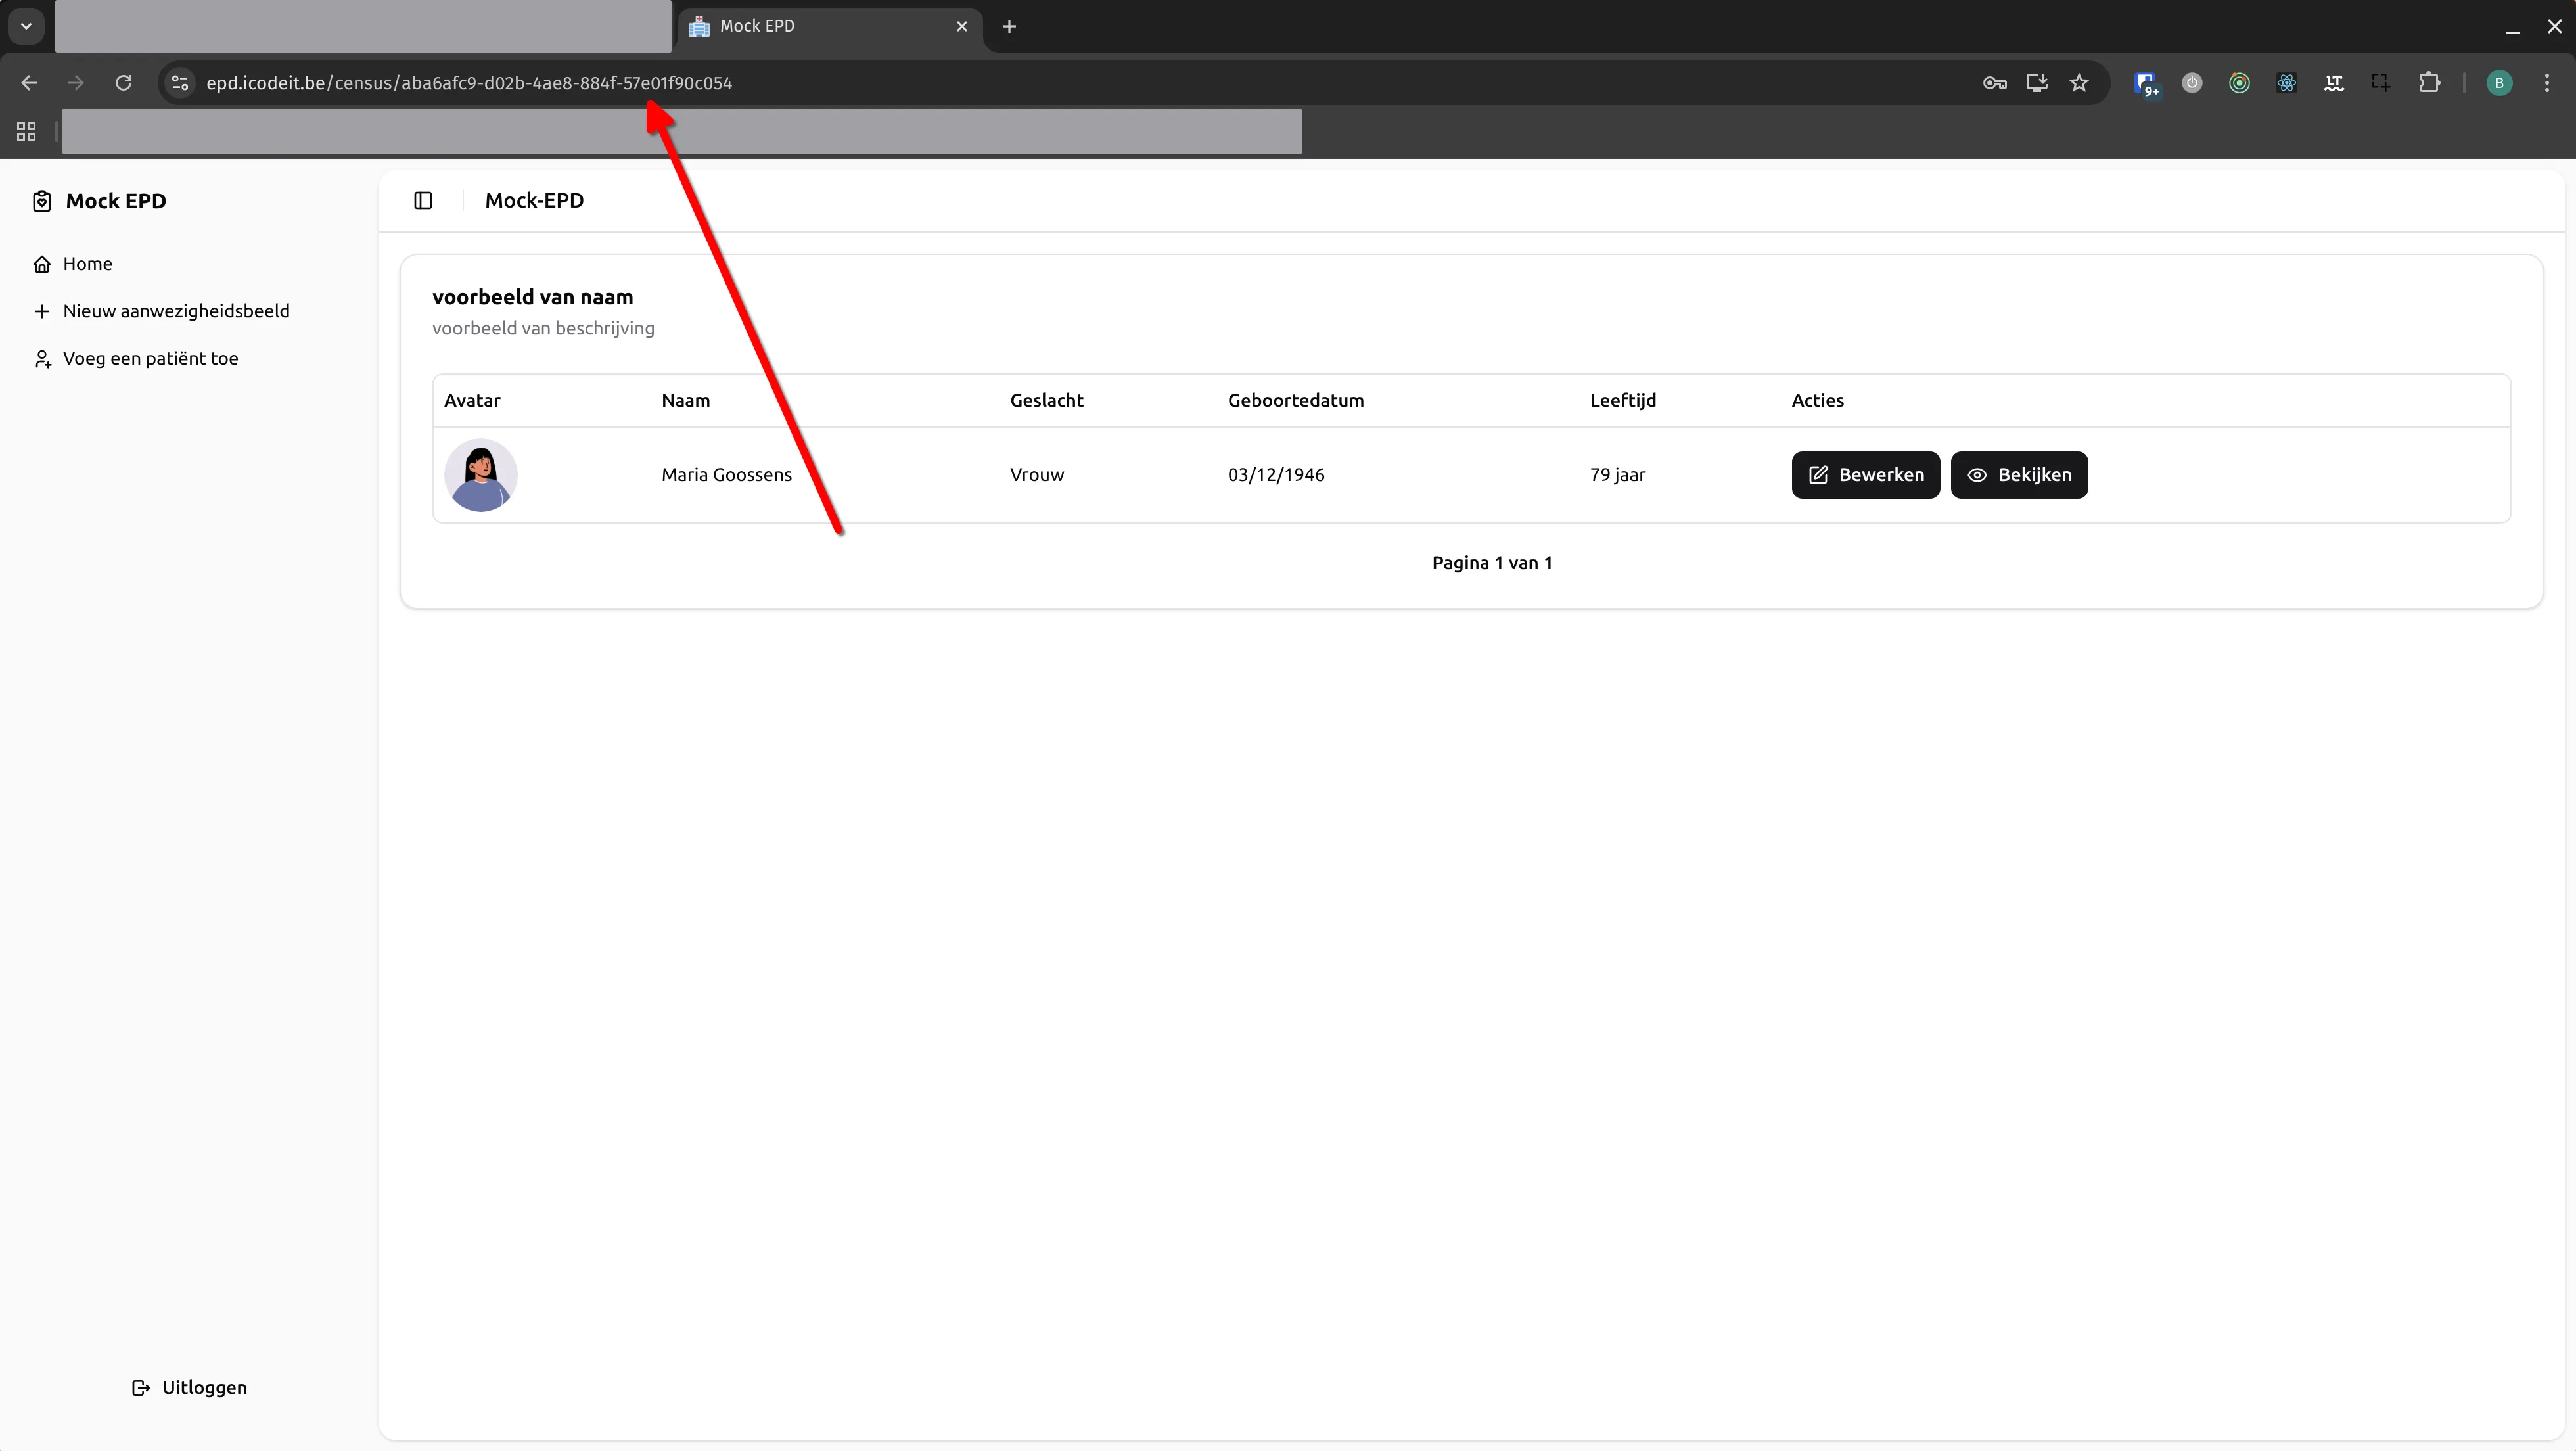This screenshot has height=1451, width=2576.
Task: Open the Extensions puzzle icon
Action: (x=2429, y=83)
